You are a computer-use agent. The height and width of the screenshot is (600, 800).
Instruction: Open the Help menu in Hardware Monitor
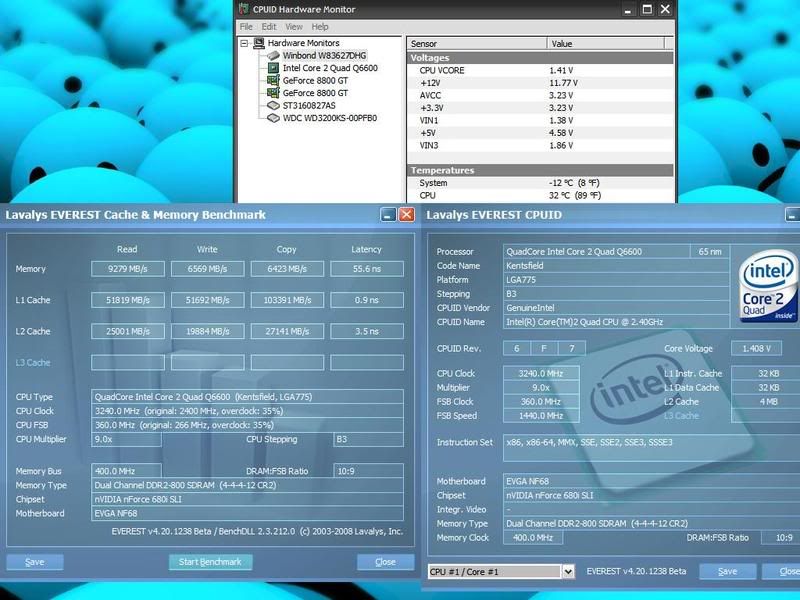320,27
